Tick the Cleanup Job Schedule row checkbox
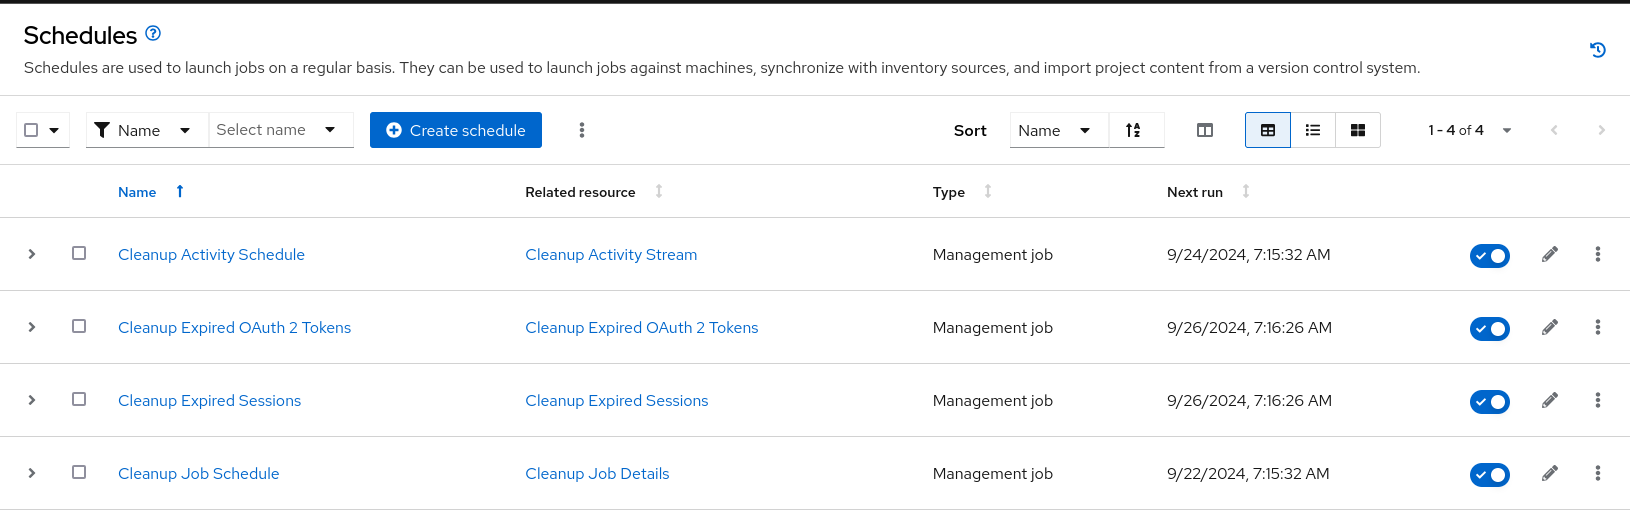 click(79, 473)
